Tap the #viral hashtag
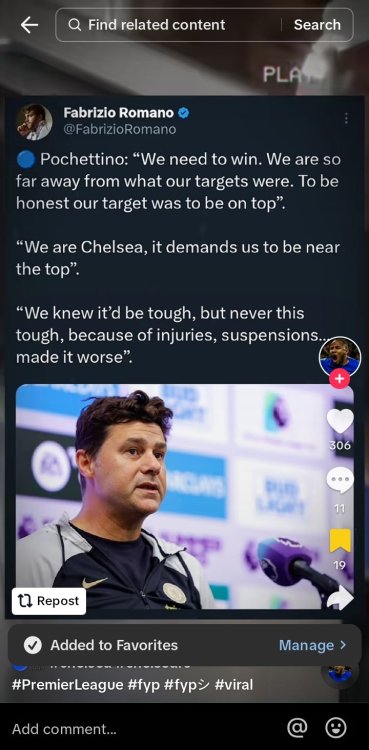 point(234,685)
